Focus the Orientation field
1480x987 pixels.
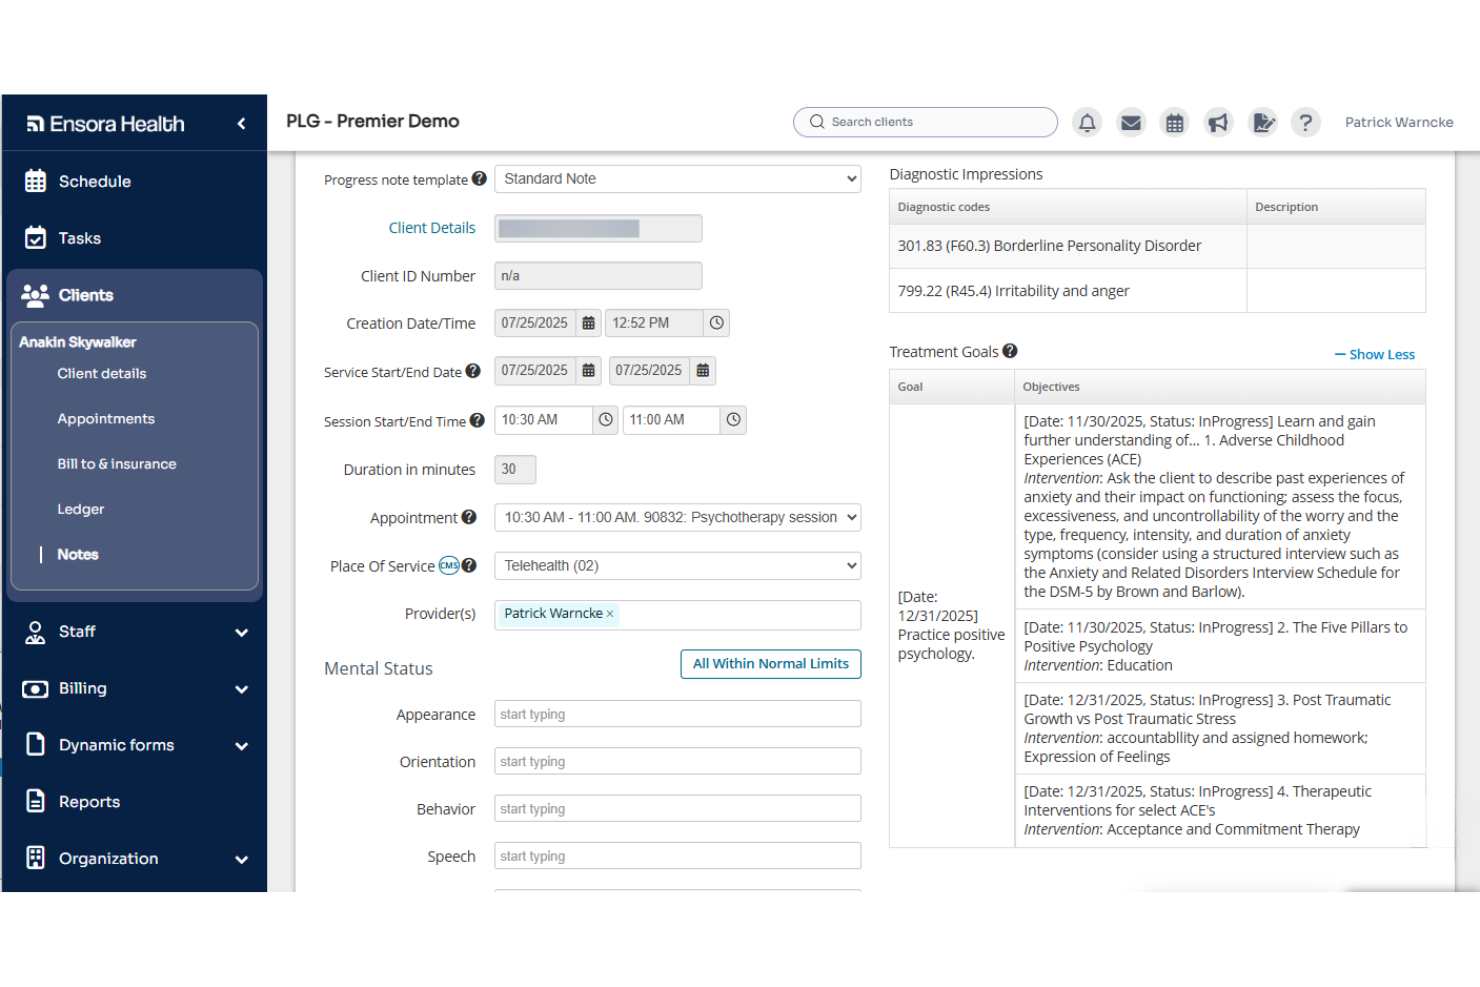click(678, 761)
